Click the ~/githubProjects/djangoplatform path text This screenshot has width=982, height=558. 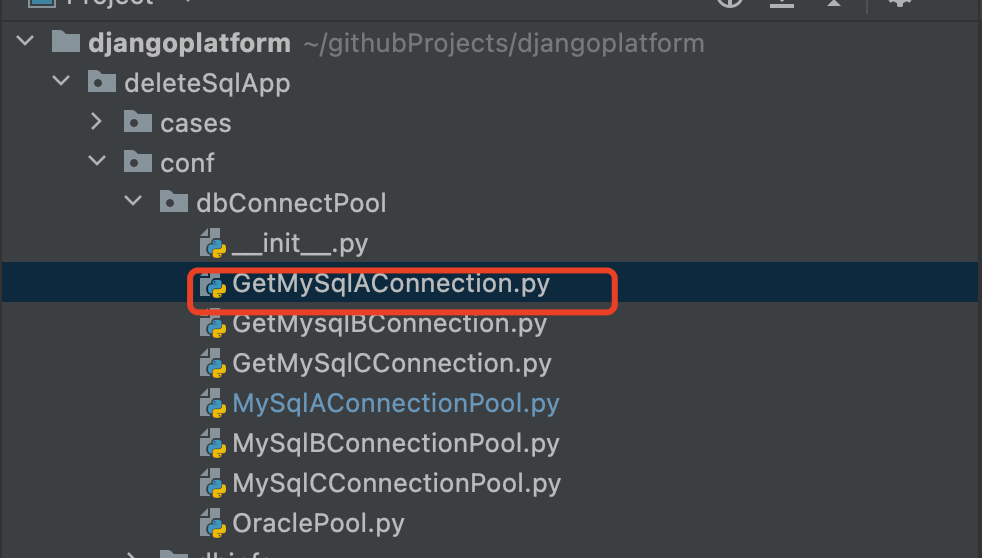tap(504, 43)
